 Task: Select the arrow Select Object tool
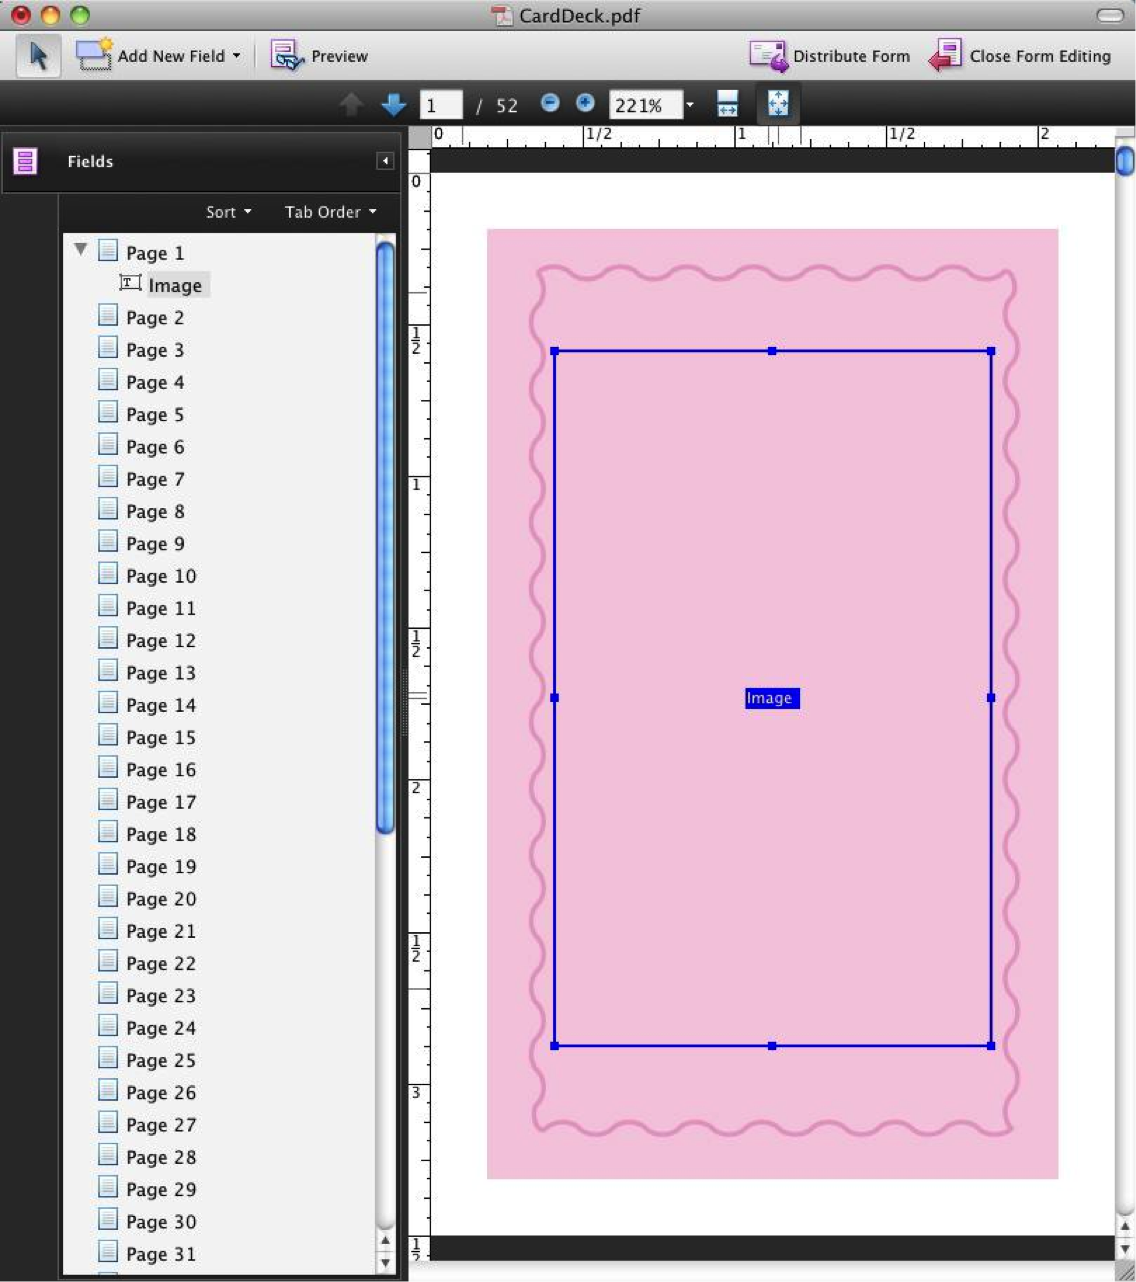pos(38,56)
